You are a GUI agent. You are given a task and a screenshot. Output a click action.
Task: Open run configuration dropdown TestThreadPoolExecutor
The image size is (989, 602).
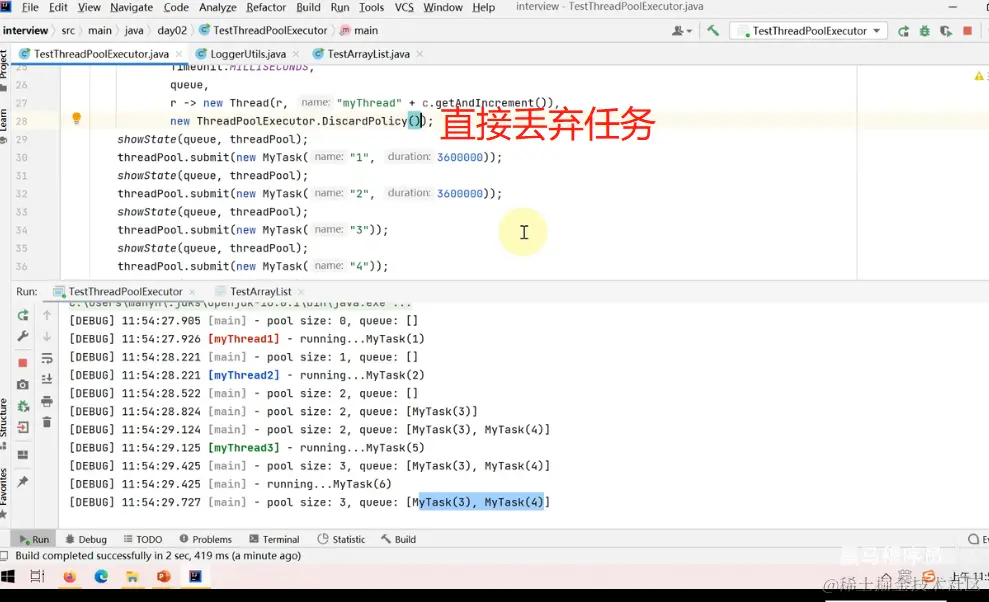[x=809, y=30]
